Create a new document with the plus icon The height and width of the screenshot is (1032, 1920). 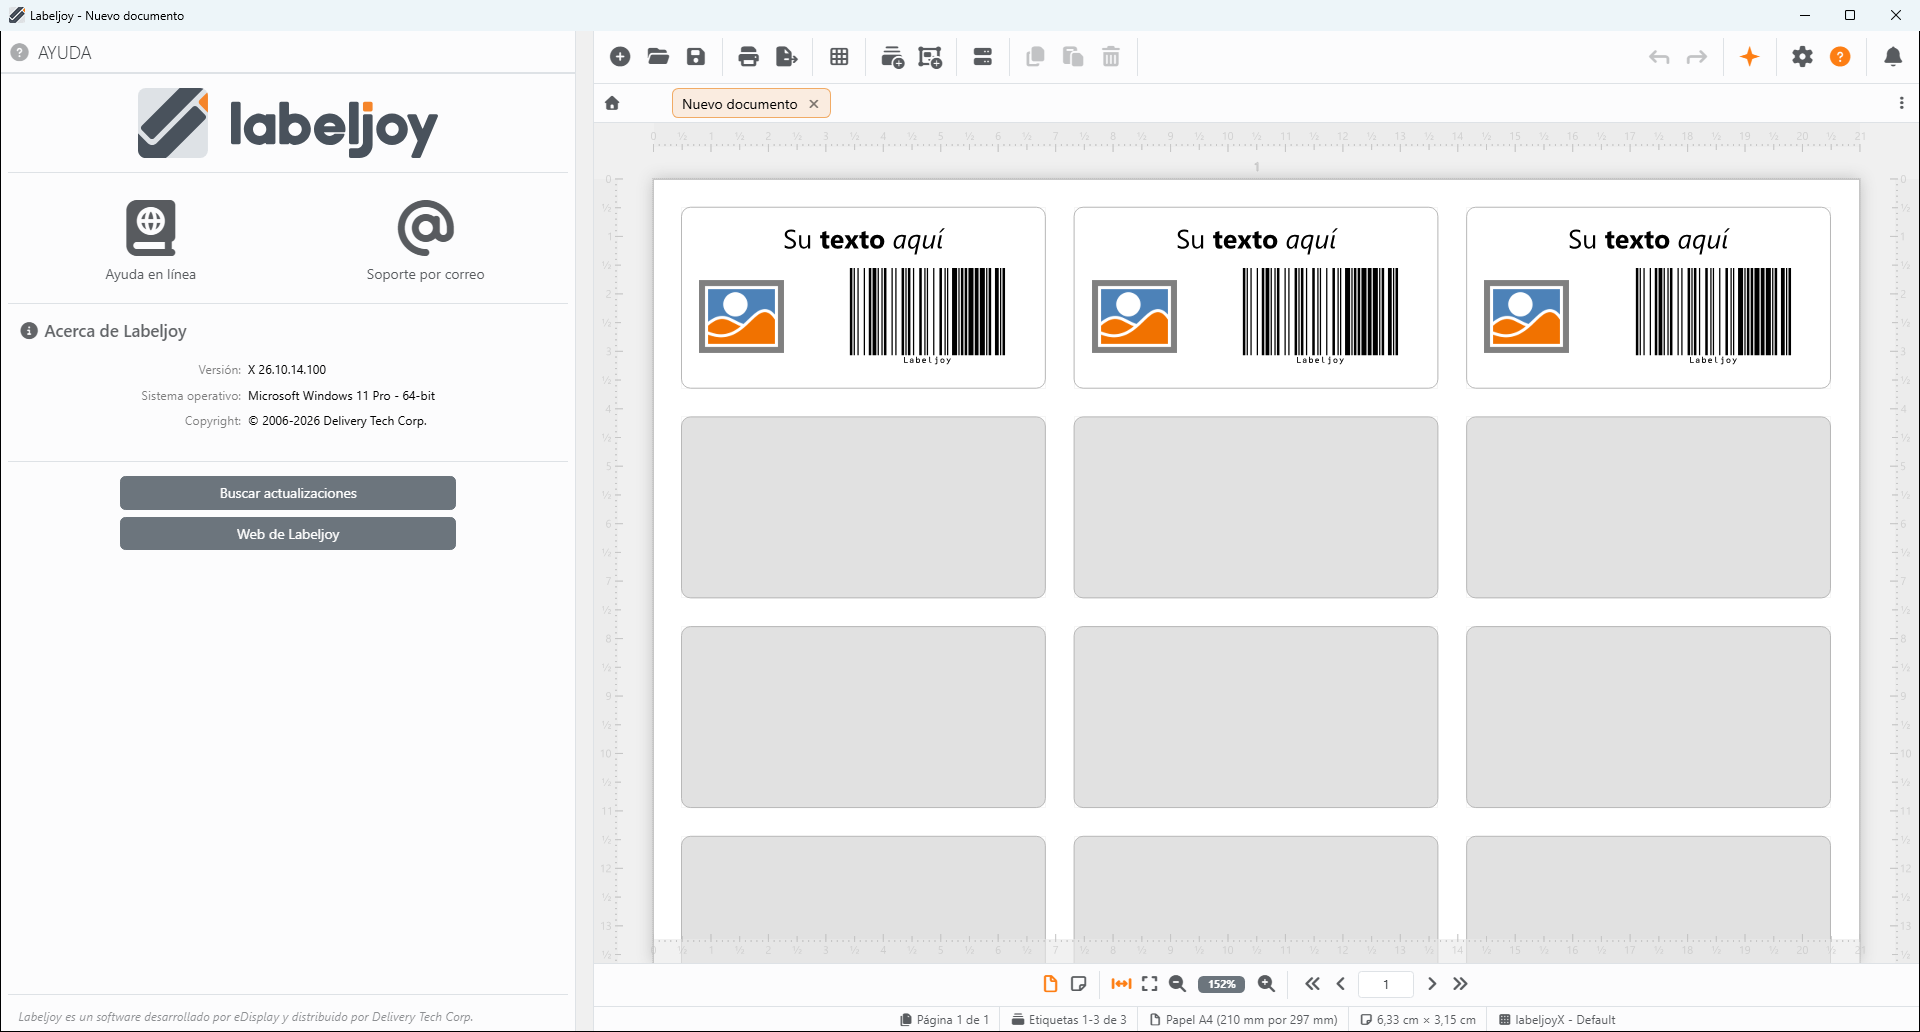[x=620, y=57]
